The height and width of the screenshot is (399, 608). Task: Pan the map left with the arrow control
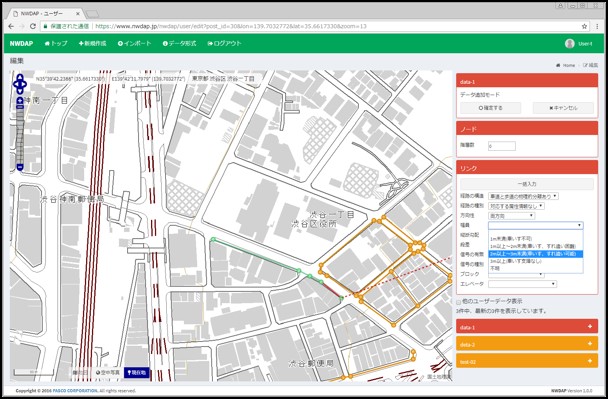click(x=16, y=83)
